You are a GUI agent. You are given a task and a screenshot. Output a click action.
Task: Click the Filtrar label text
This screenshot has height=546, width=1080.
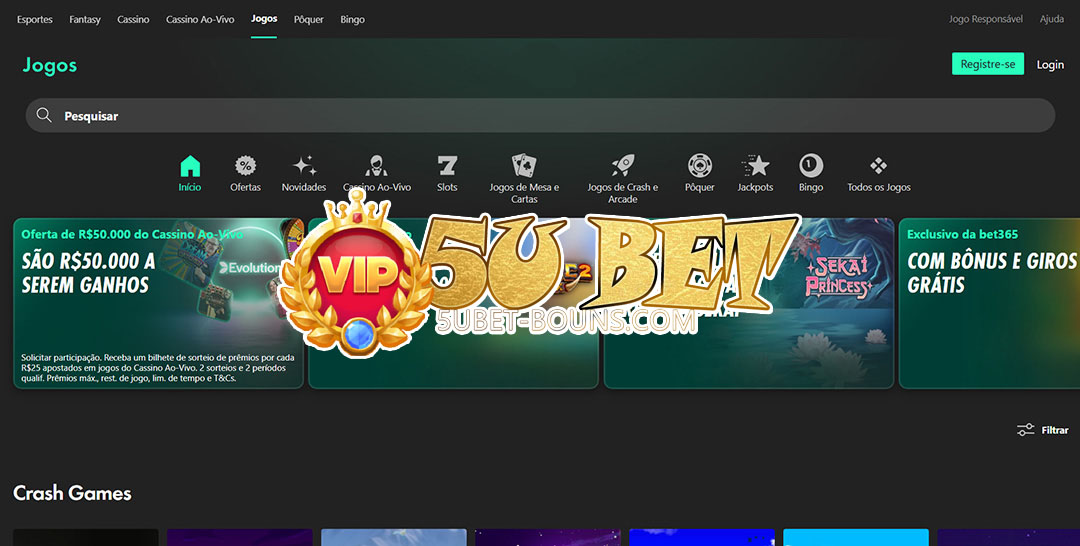(x=1055, y=430)
